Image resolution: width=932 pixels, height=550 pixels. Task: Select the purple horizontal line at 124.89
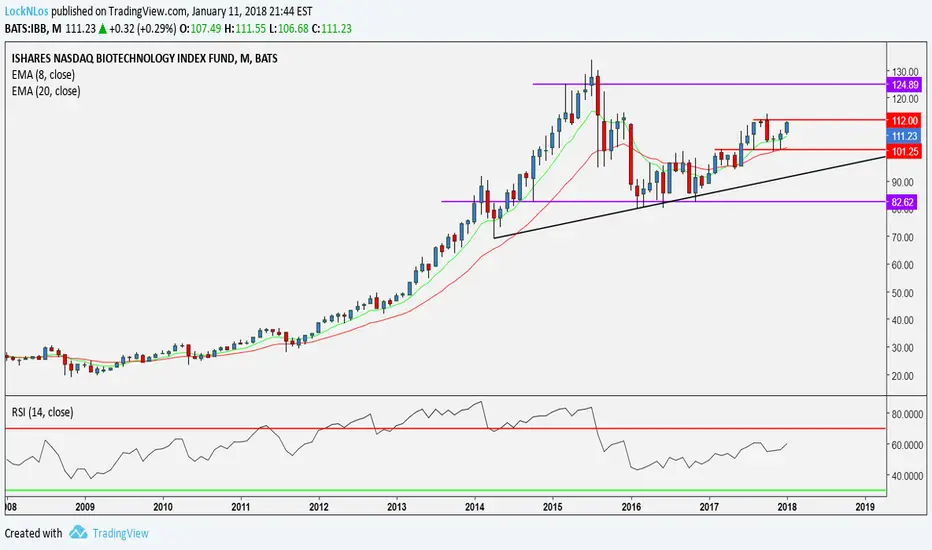(x=709, y=84)
